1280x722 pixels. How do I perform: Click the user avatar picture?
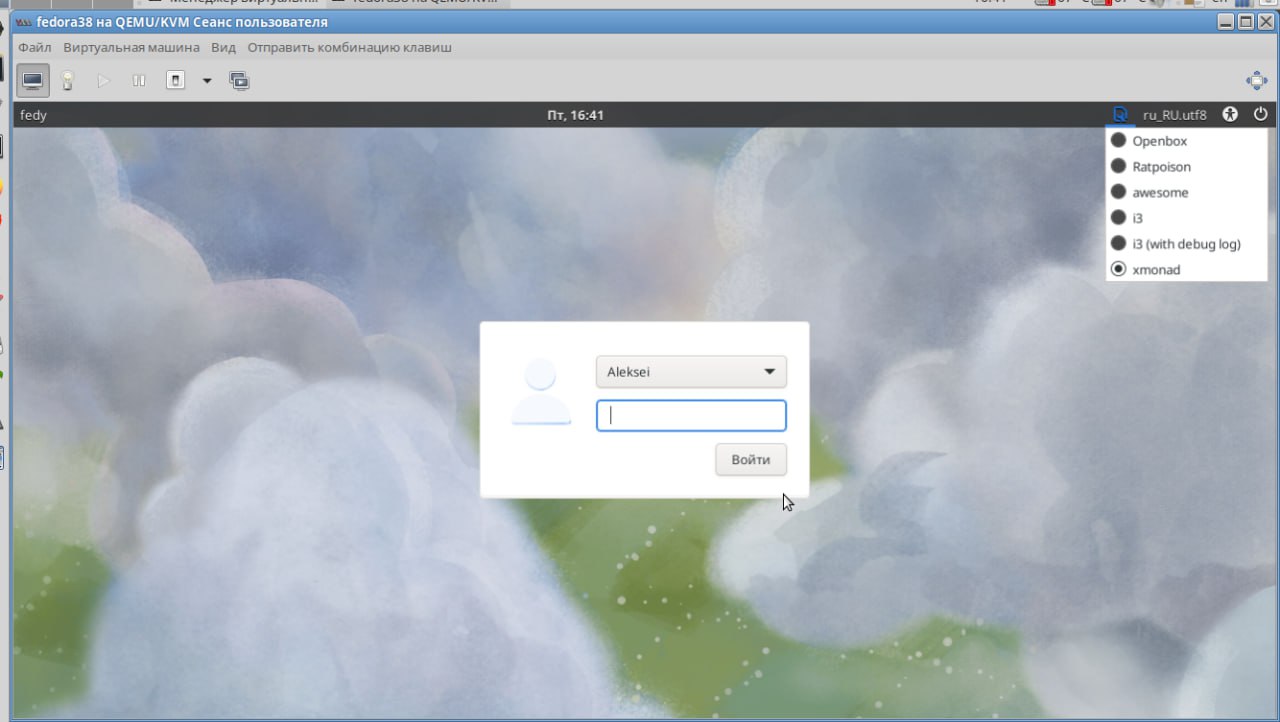(541, 392)
